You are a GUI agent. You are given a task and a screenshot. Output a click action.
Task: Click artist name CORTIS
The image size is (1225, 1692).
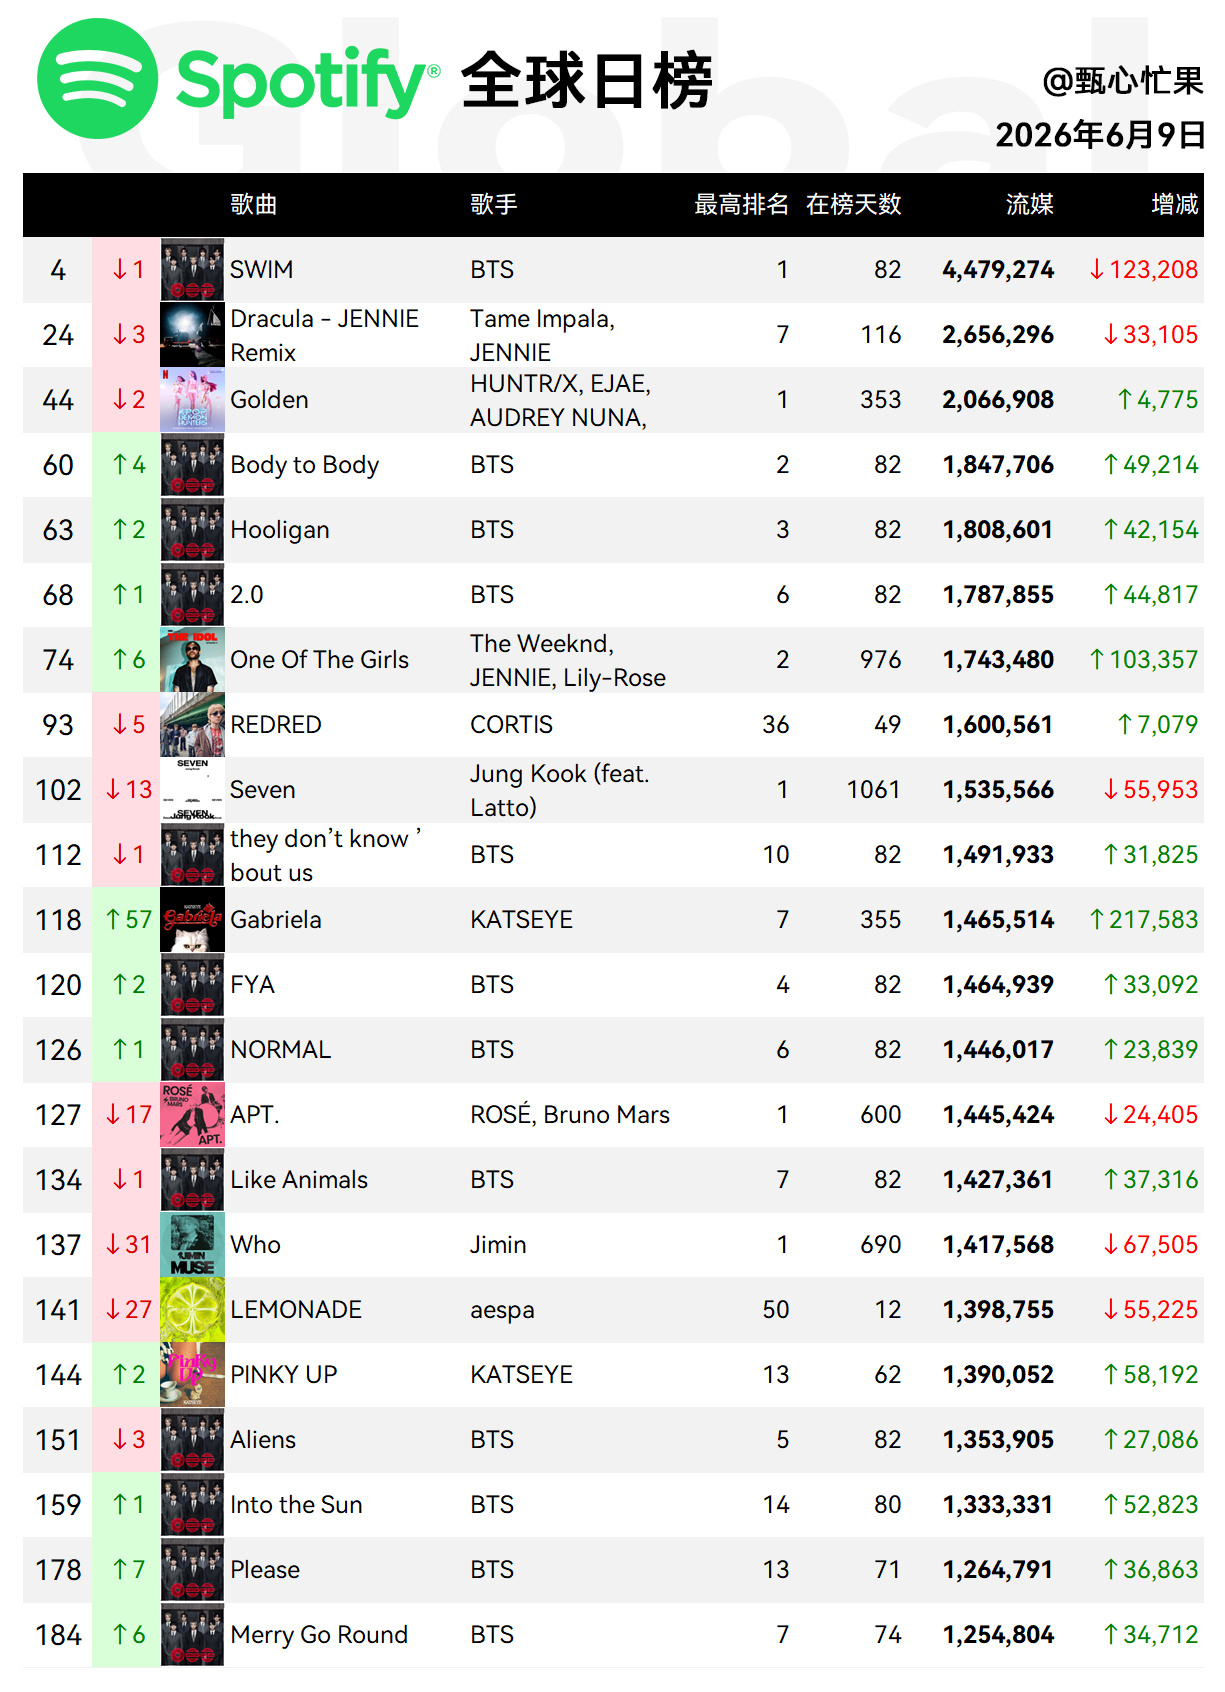[511, 725]
